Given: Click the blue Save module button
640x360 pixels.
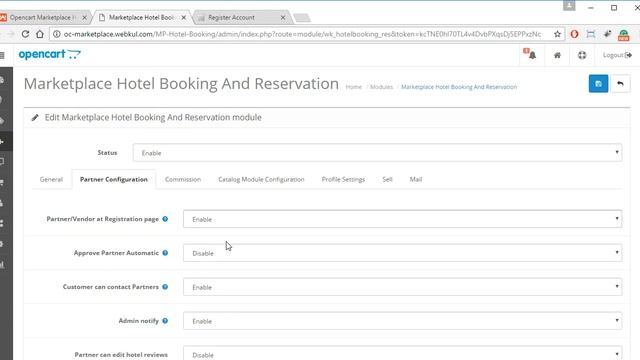Looking at the screenshot, I should click(x=598, y=84).
